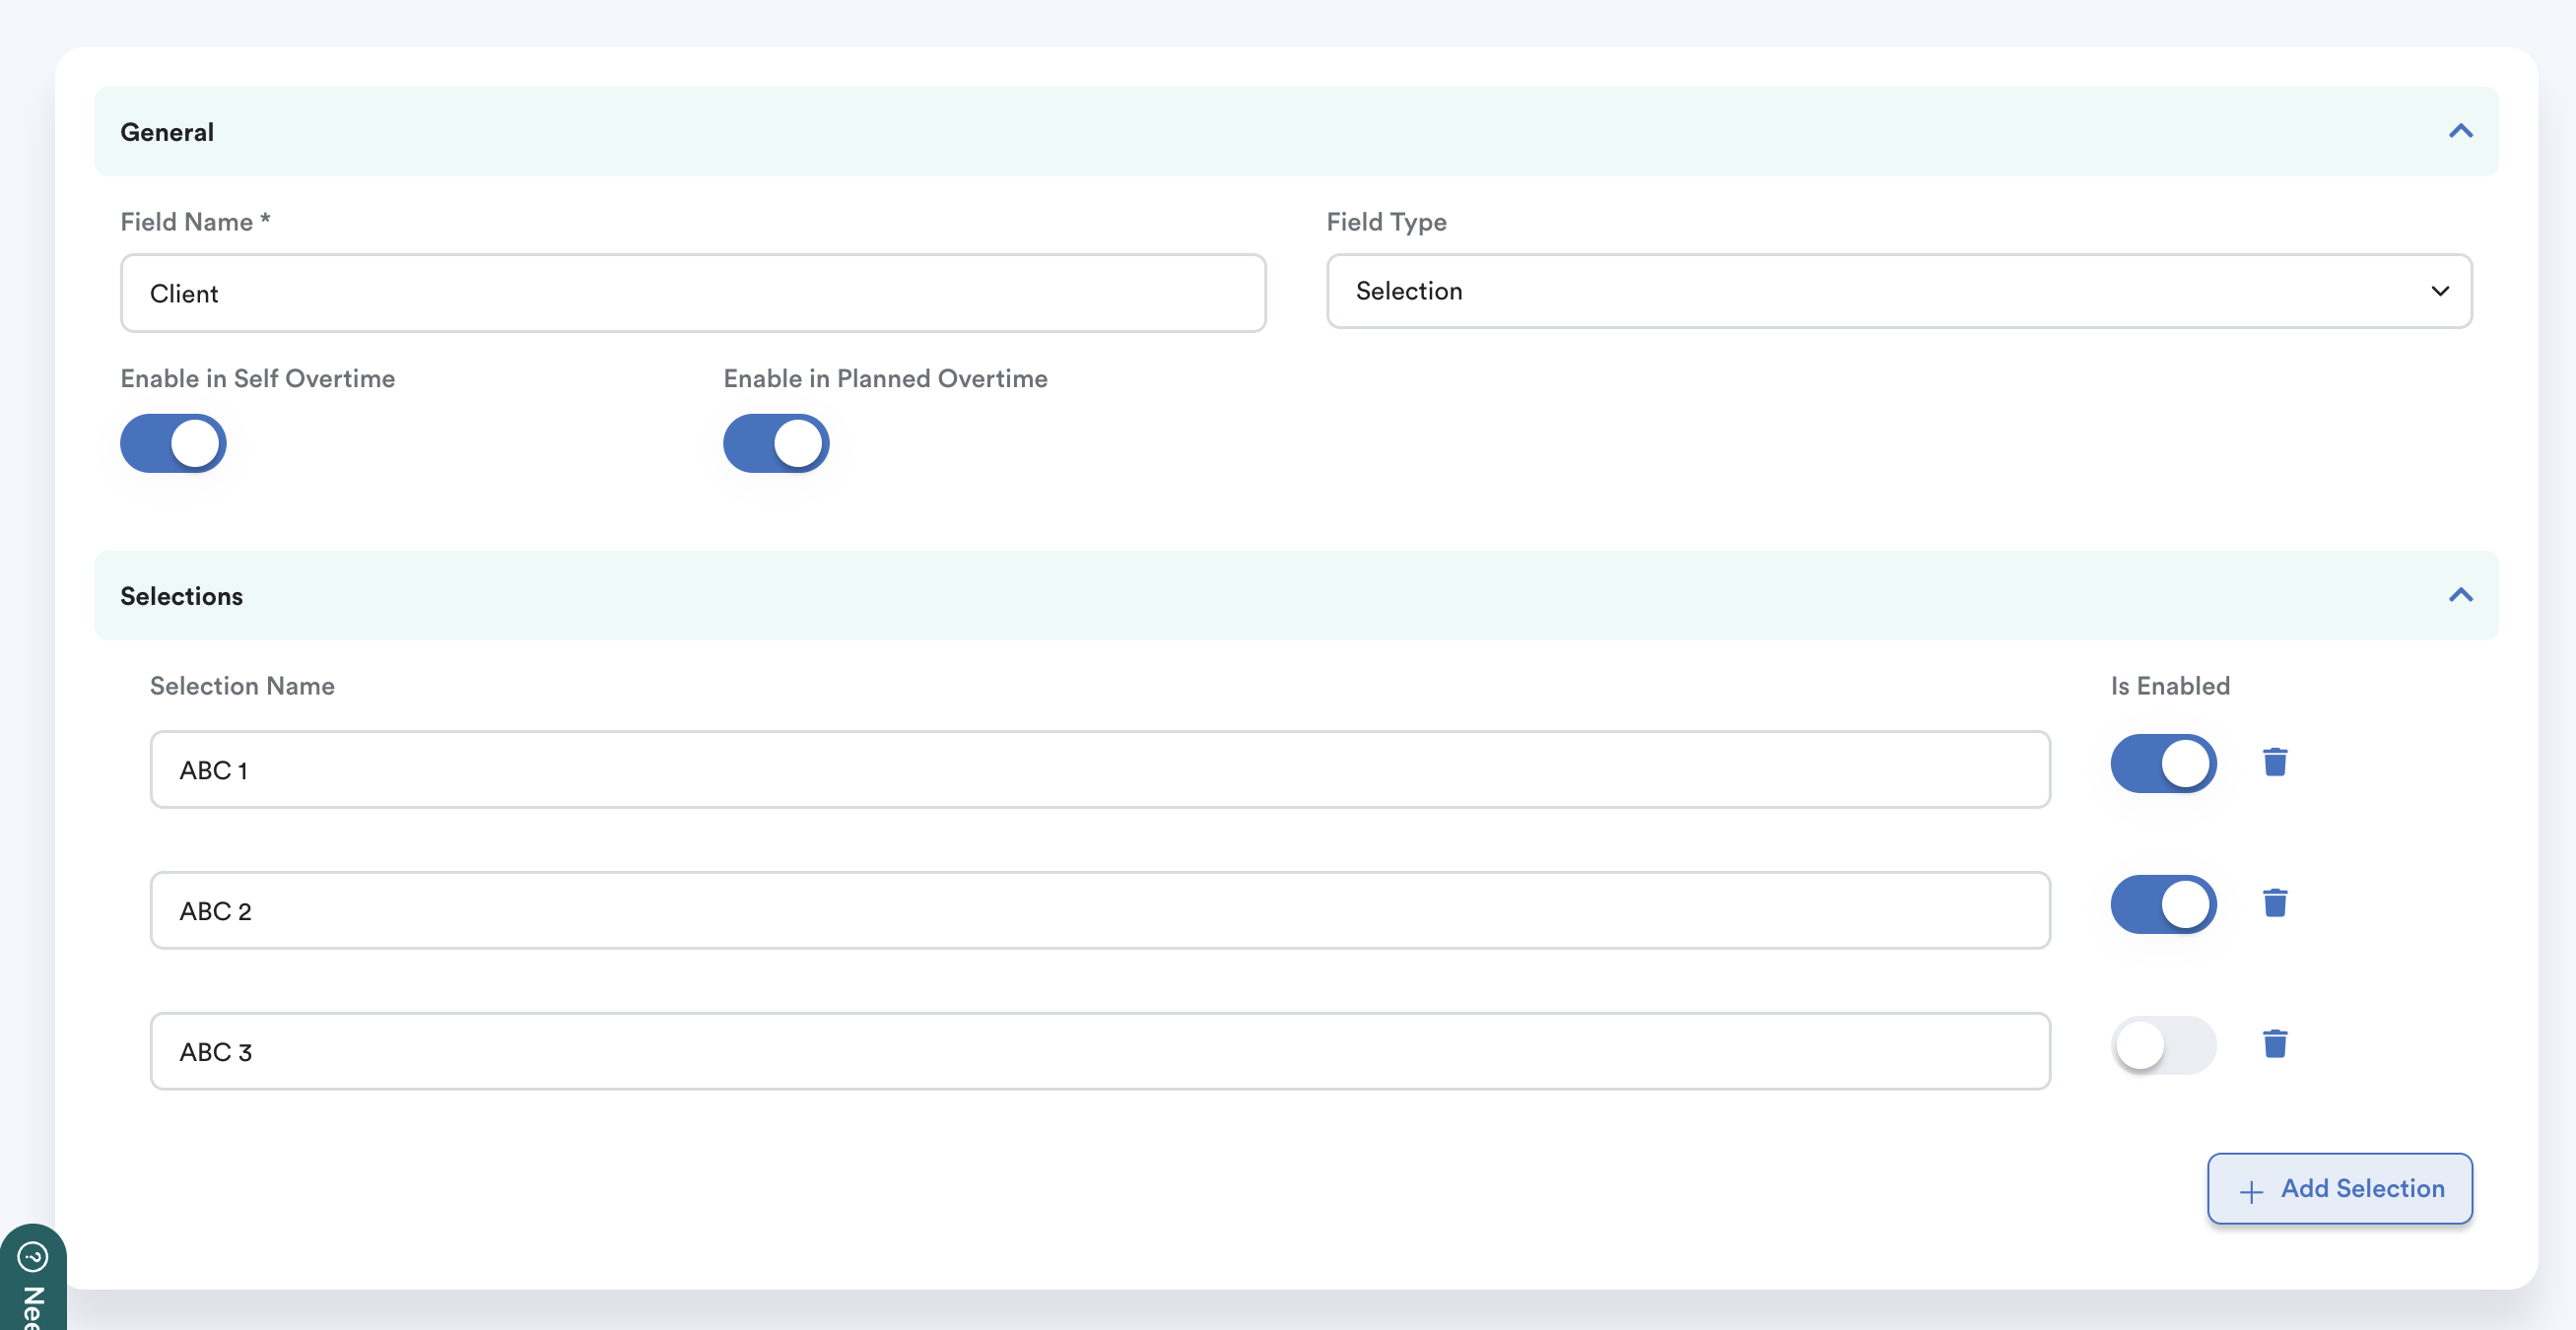Add a new selection entry
This screenshot has height=1330, width=2576.
2339,1189
